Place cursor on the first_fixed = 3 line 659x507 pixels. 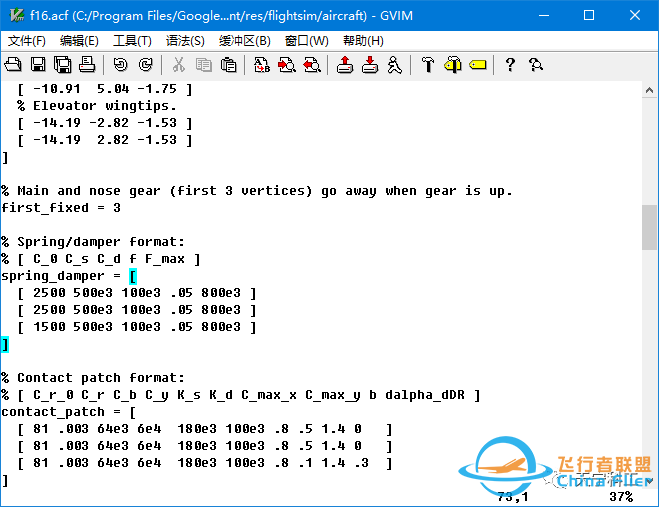coord(60,207)
